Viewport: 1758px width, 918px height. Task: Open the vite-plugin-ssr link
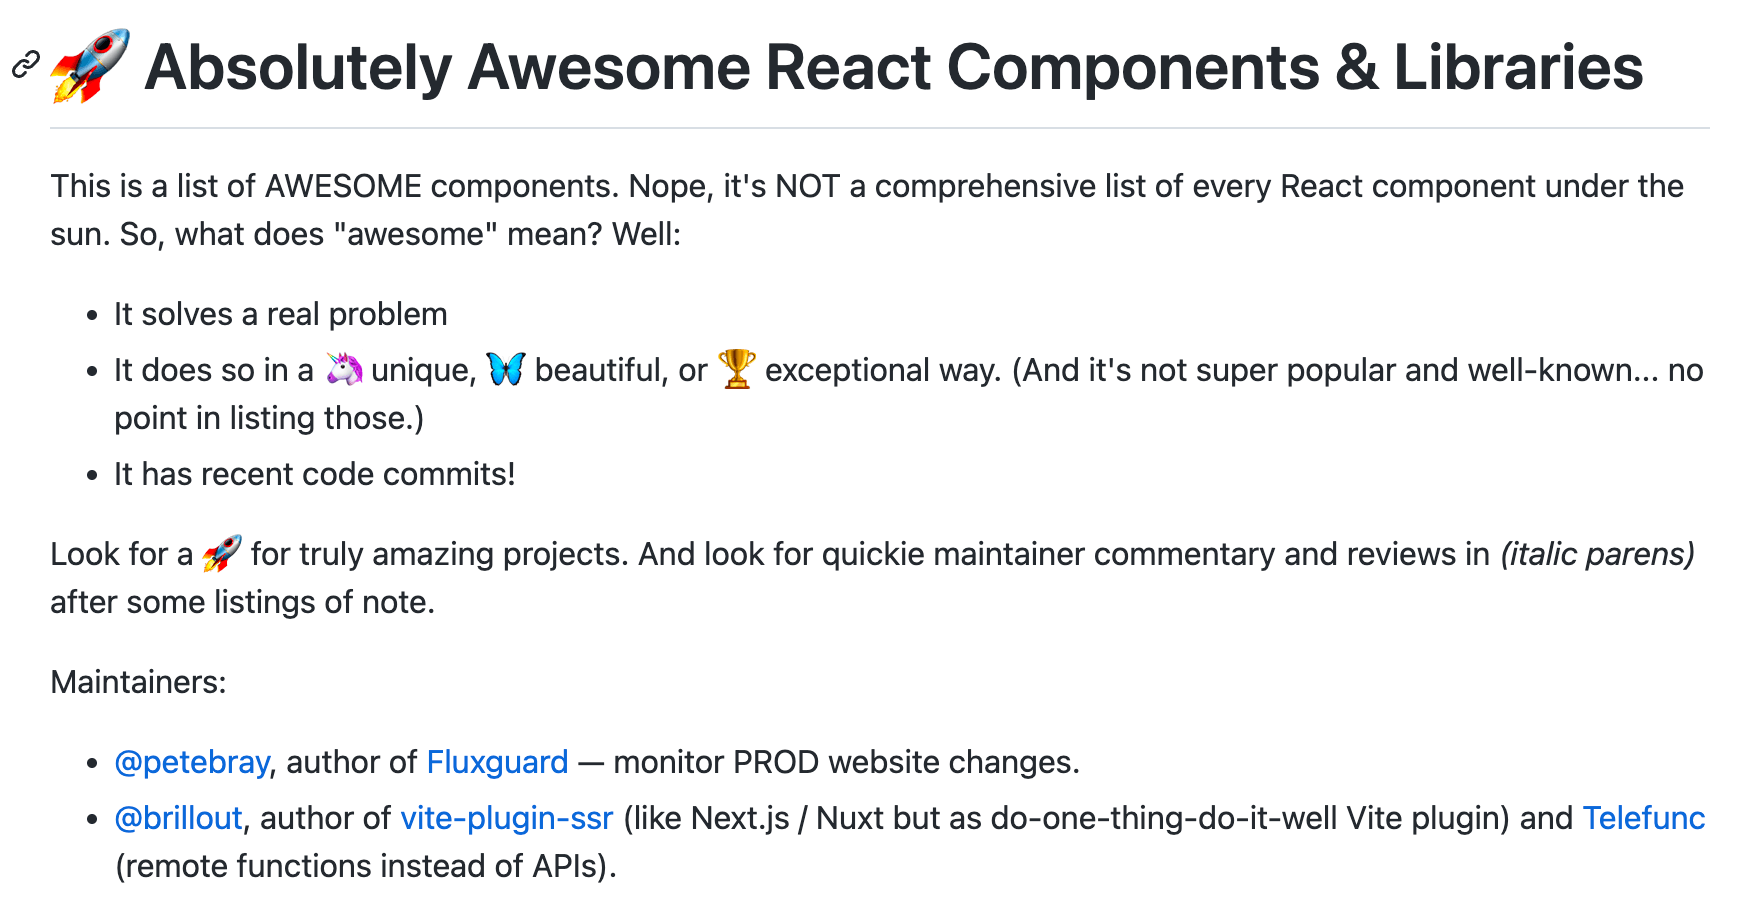(506, 818)
